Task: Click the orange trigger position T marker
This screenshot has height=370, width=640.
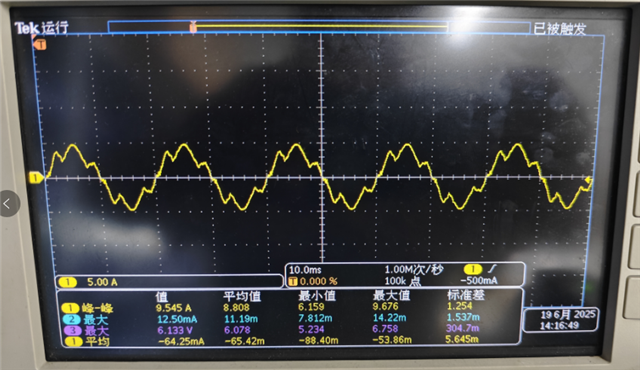Action: pos(41,44)
